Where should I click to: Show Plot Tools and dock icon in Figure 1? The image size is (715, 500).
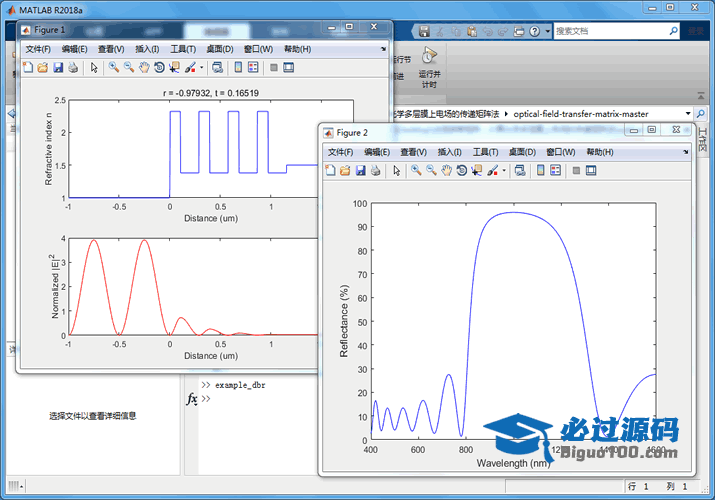pos(289,67)
